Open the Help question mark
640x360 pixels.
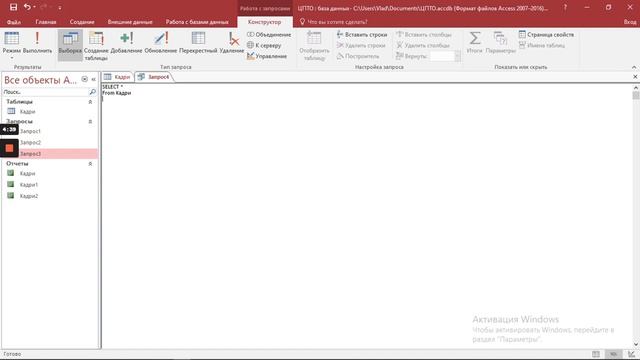tap(565, 7)
